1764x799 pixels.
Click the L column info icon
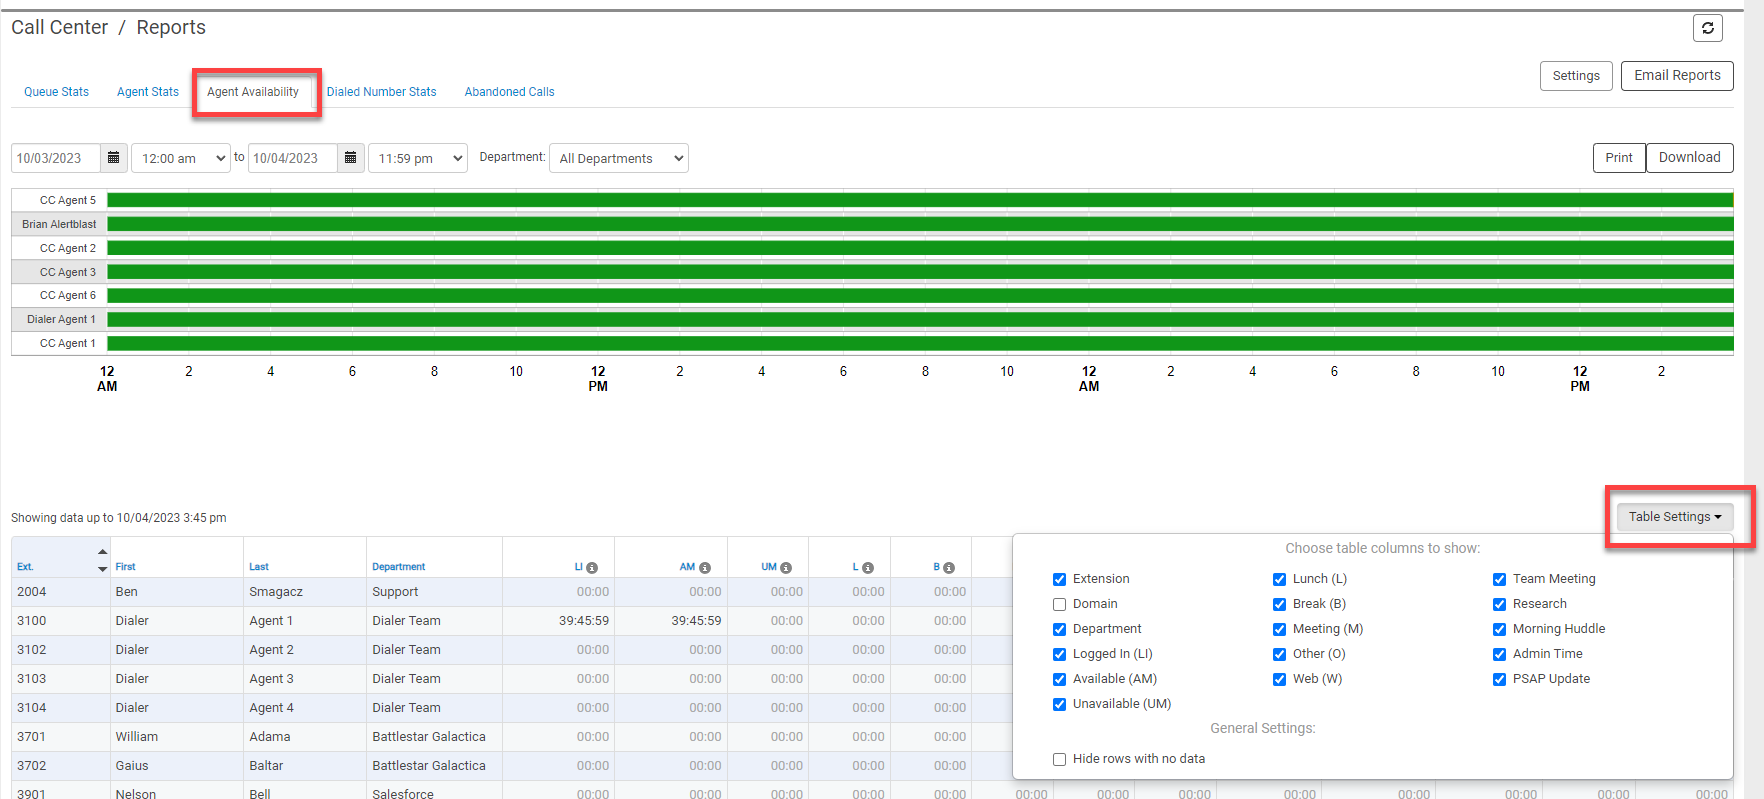pyautogui.click(x=868, y=568)
